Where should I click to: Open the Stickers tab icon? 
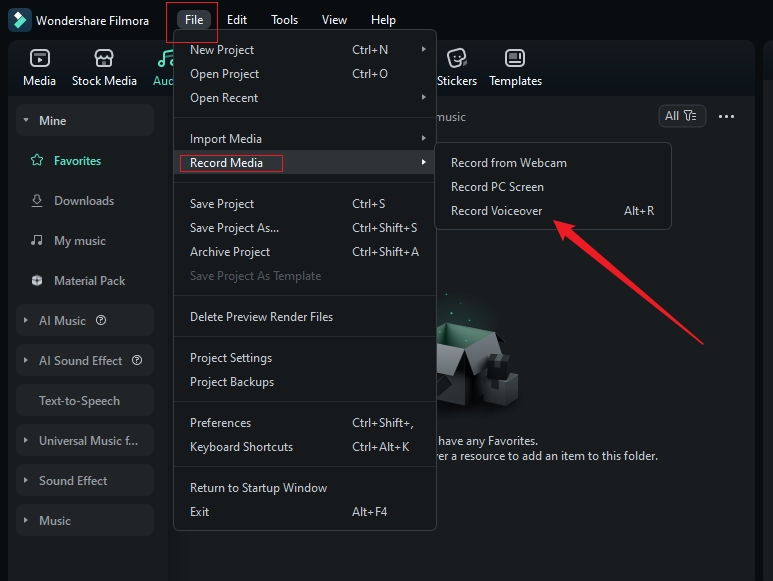click(x=457, y=58)
